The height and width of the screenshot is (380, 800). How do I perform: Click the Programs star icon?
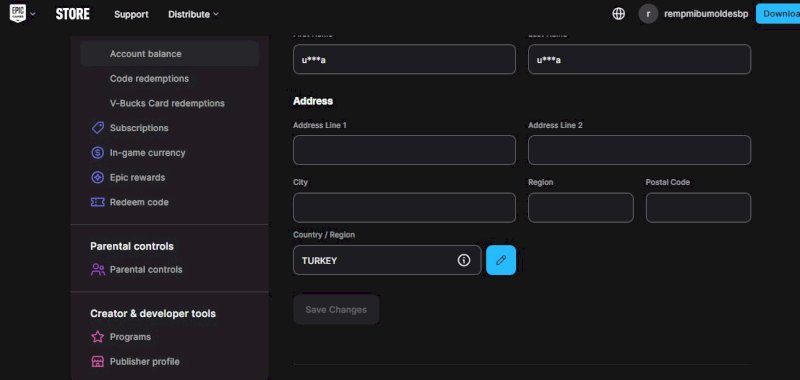click(x=97, y=337)
